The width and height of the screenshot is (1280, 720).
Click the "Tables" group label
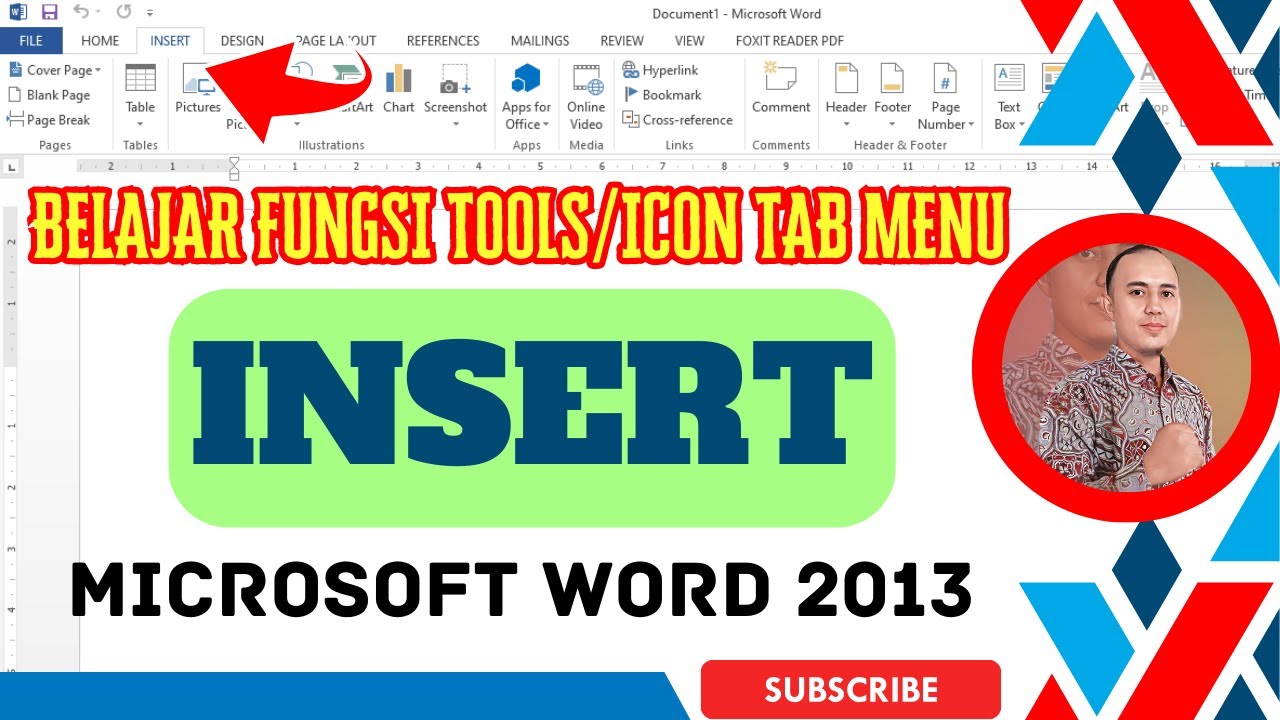coord(140,145)
